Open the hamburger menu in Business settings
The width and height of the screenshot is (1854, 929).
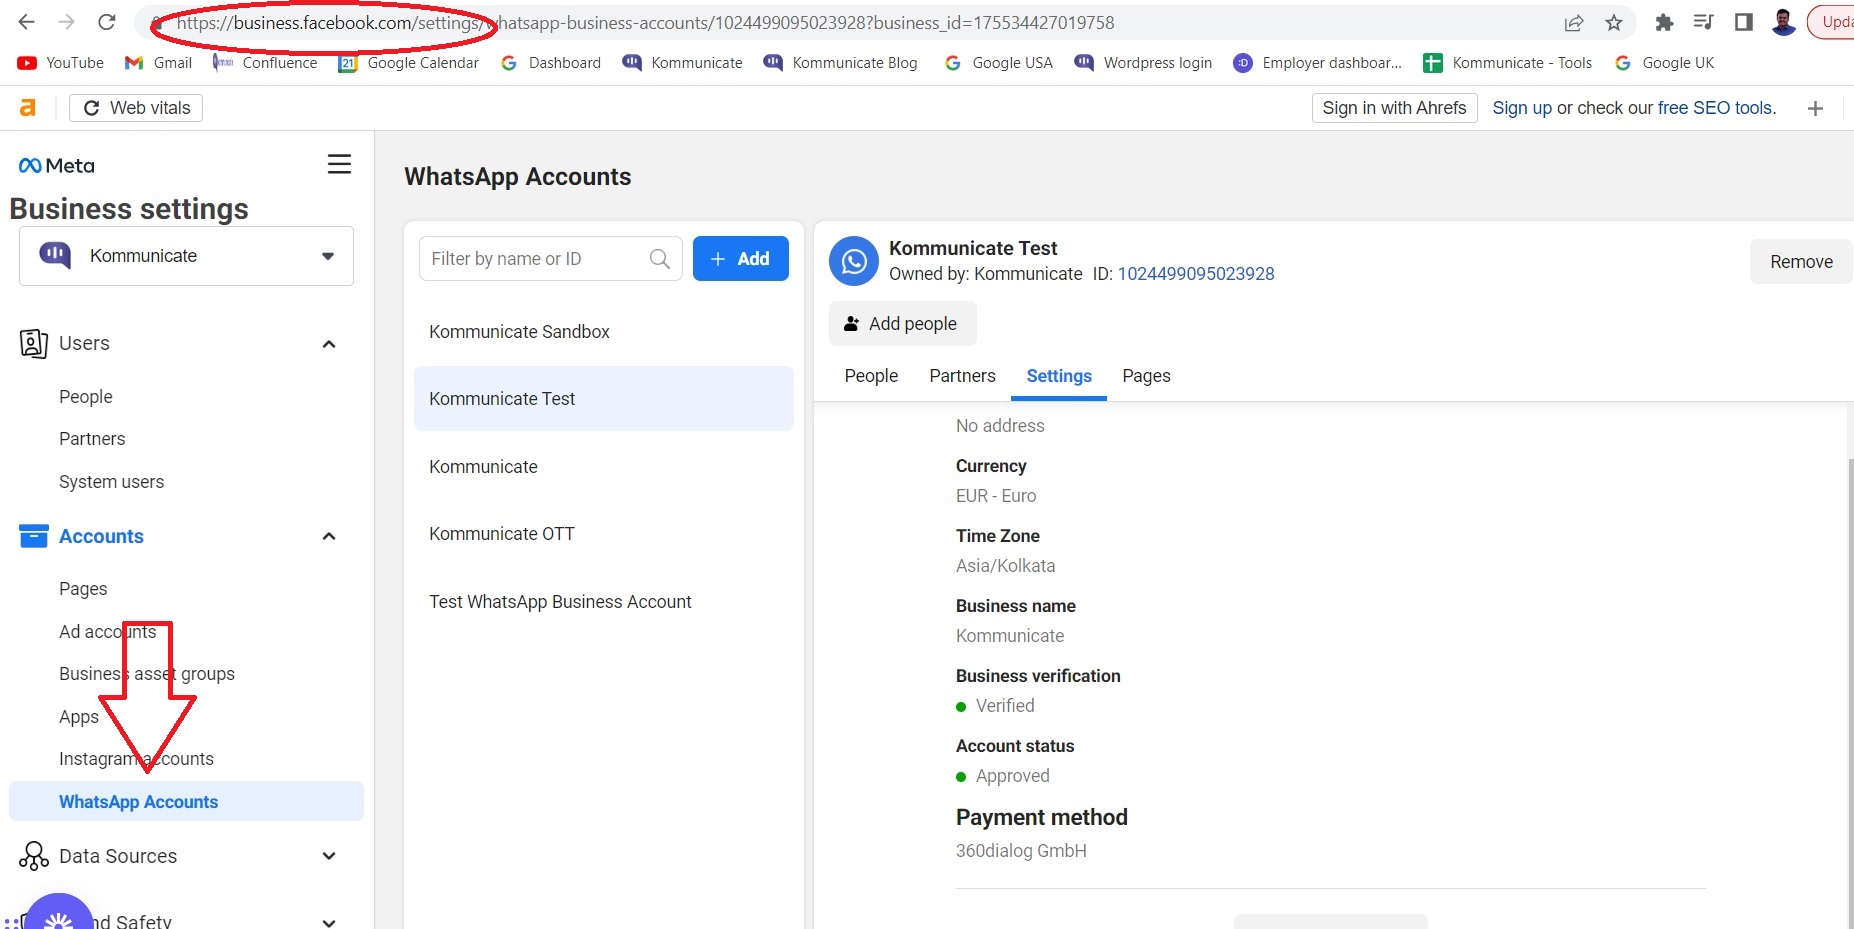[x=339, y=164]
